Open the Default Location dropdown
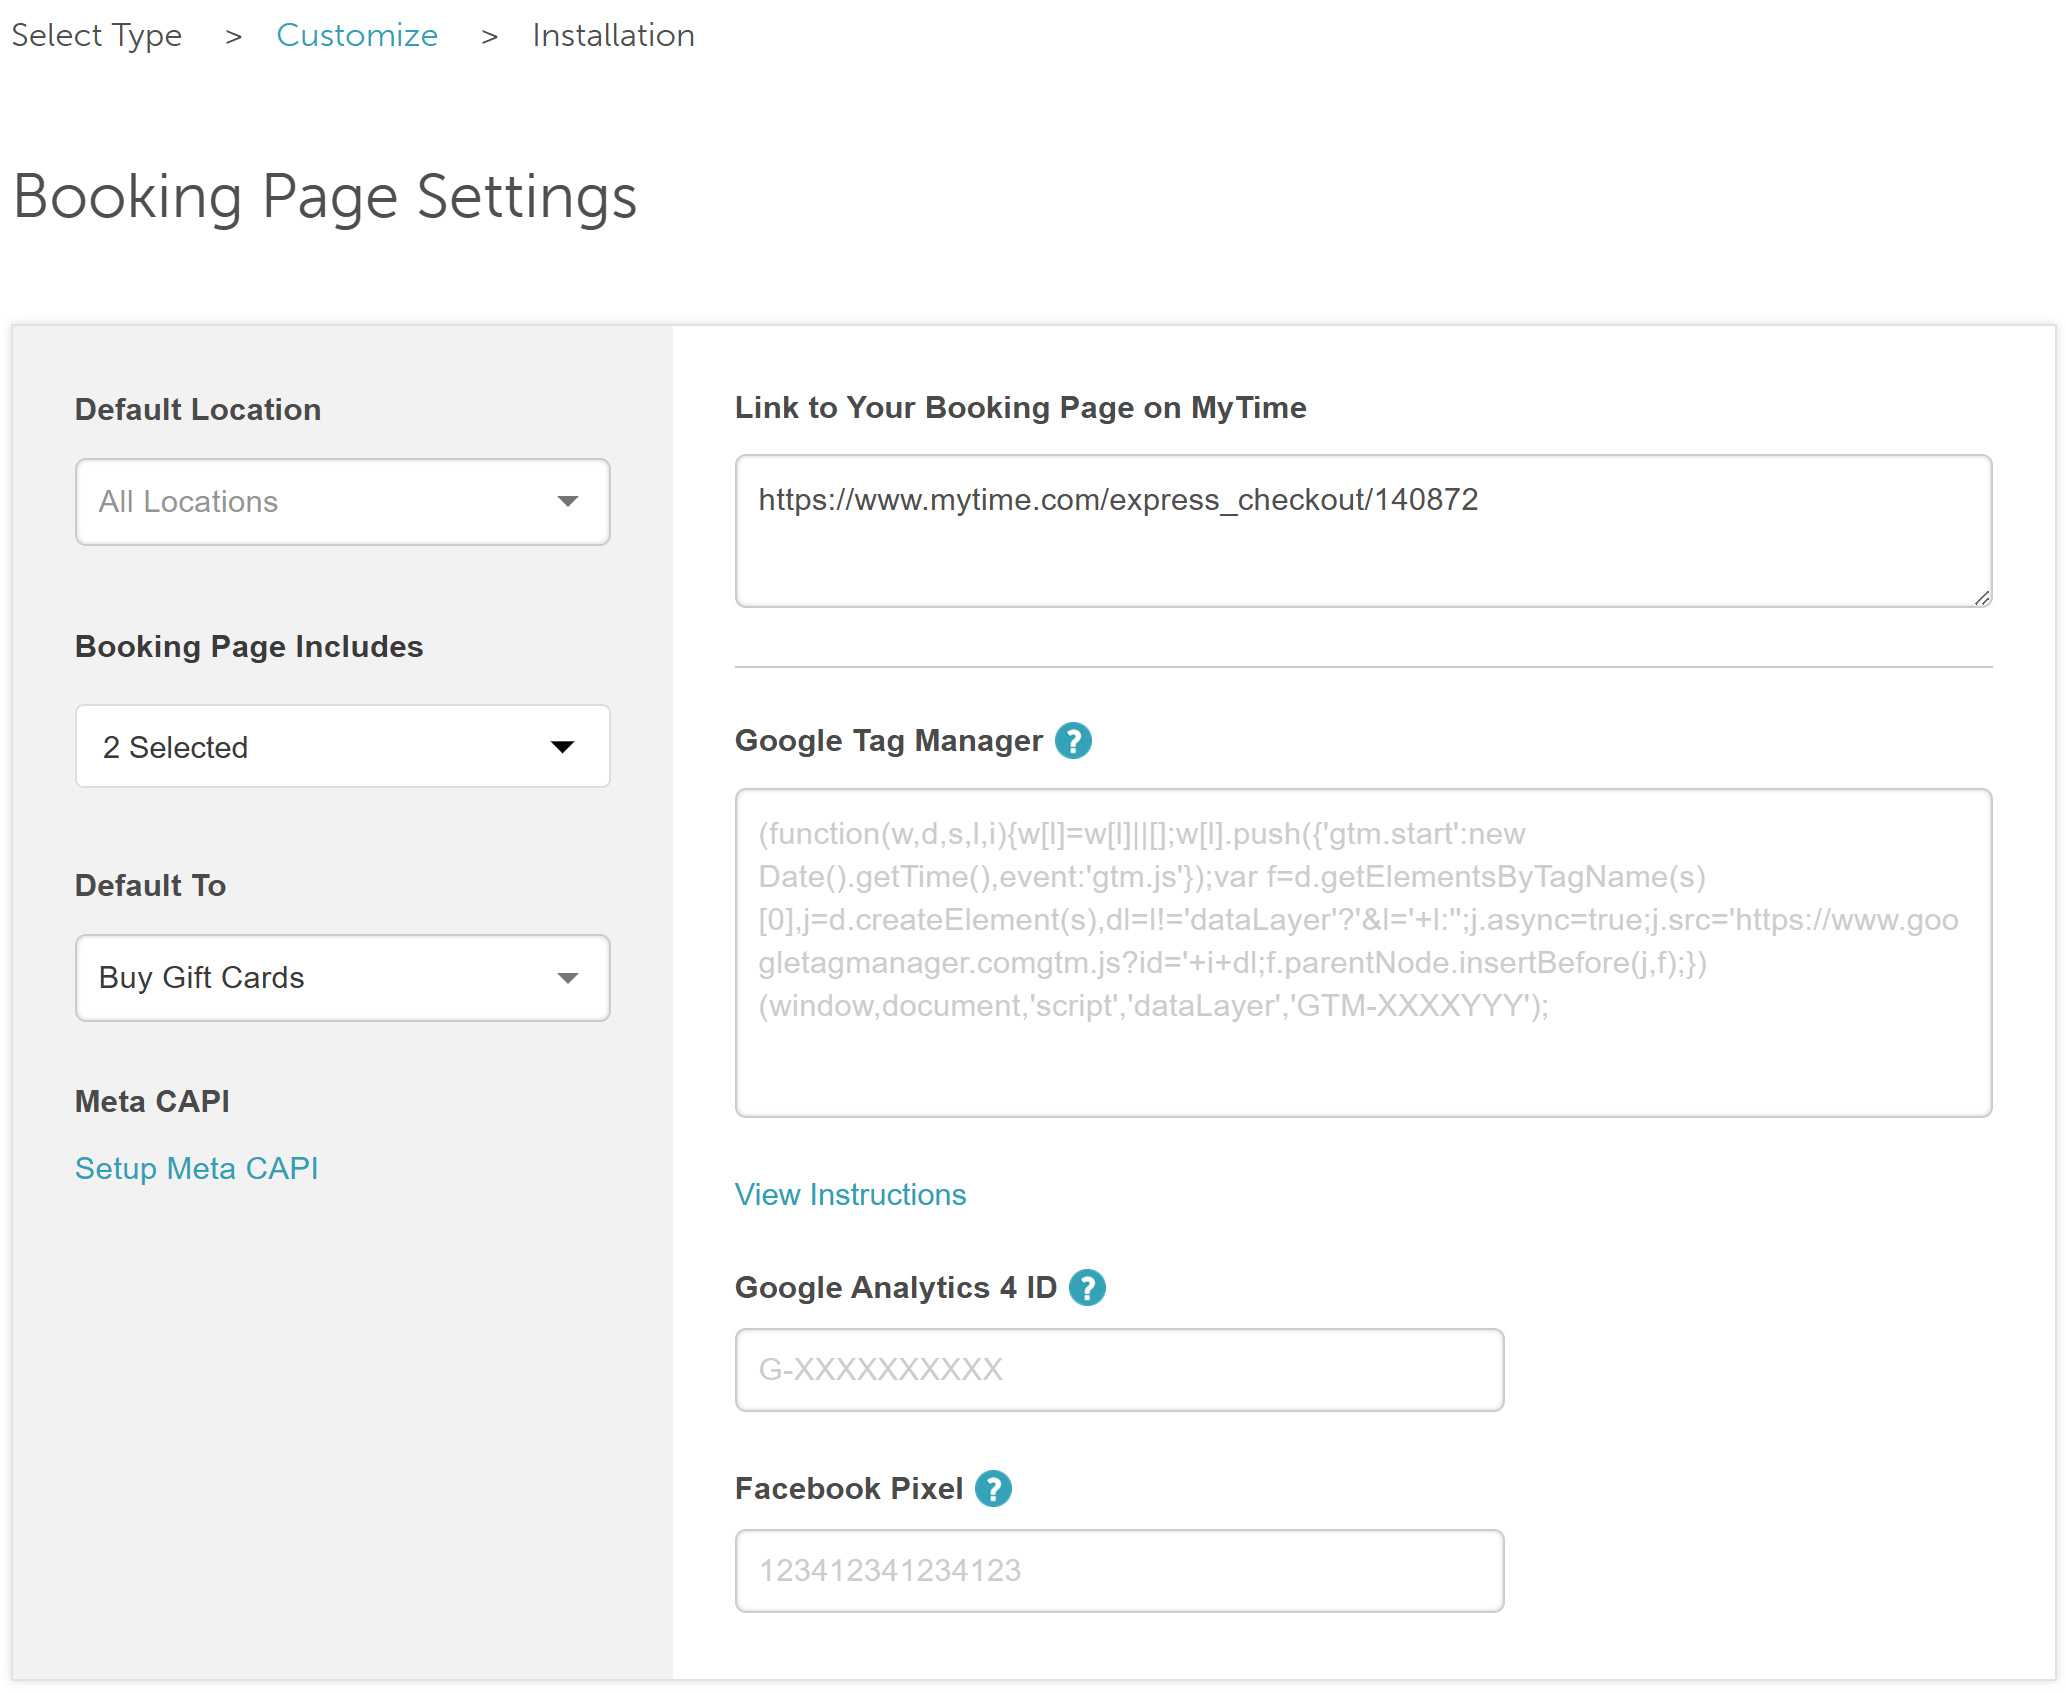 pyautogui.click(x=342, y=502)
